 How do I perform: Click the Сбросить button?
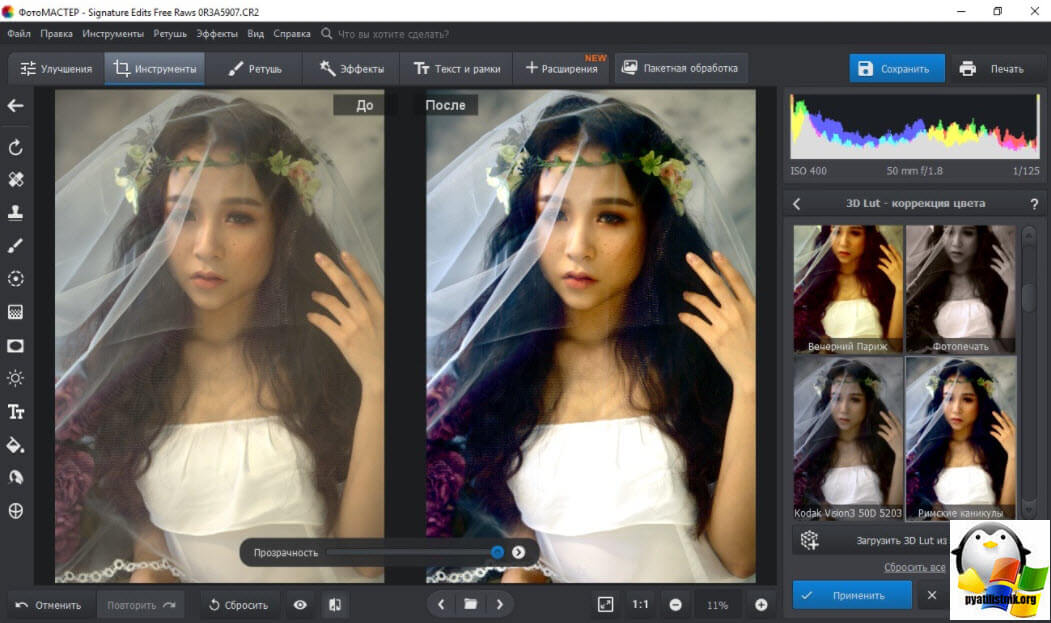tap(239, 605)
